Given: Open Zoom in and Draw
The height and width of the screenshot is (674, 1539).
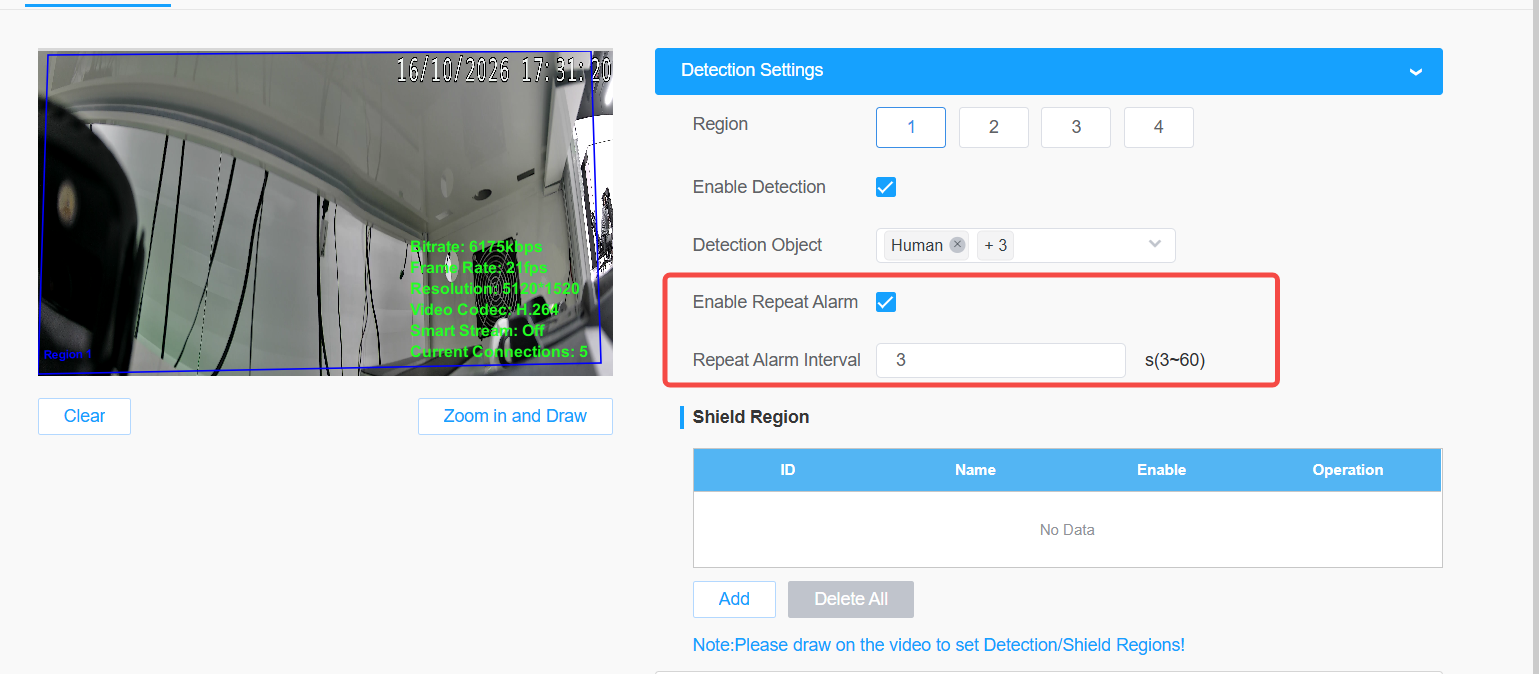Looking at the screenshot, I should pyautogui.click(x=515, y=416).
